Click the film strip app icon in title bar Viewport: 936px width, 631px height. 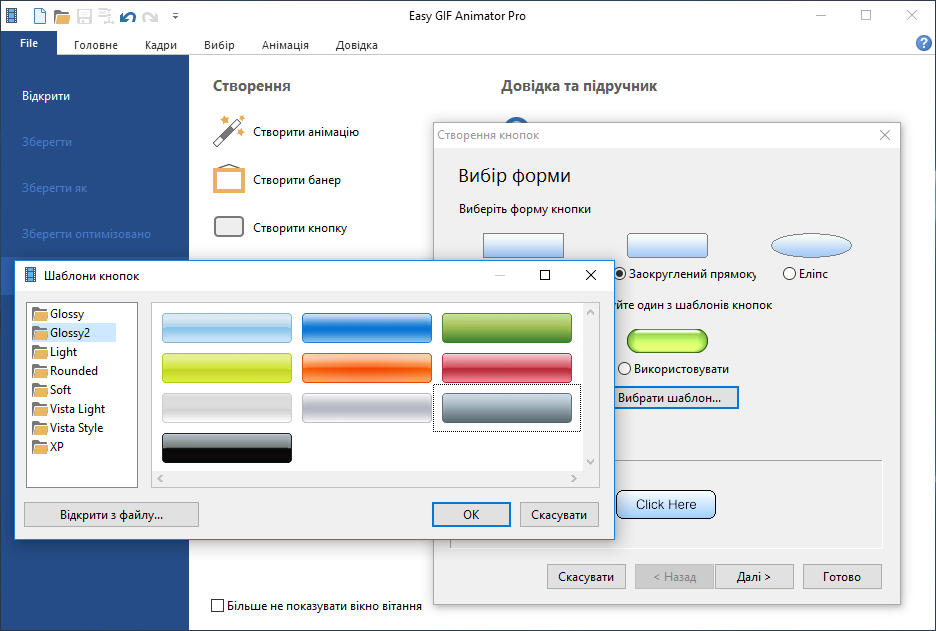click(x=11, y=16)
